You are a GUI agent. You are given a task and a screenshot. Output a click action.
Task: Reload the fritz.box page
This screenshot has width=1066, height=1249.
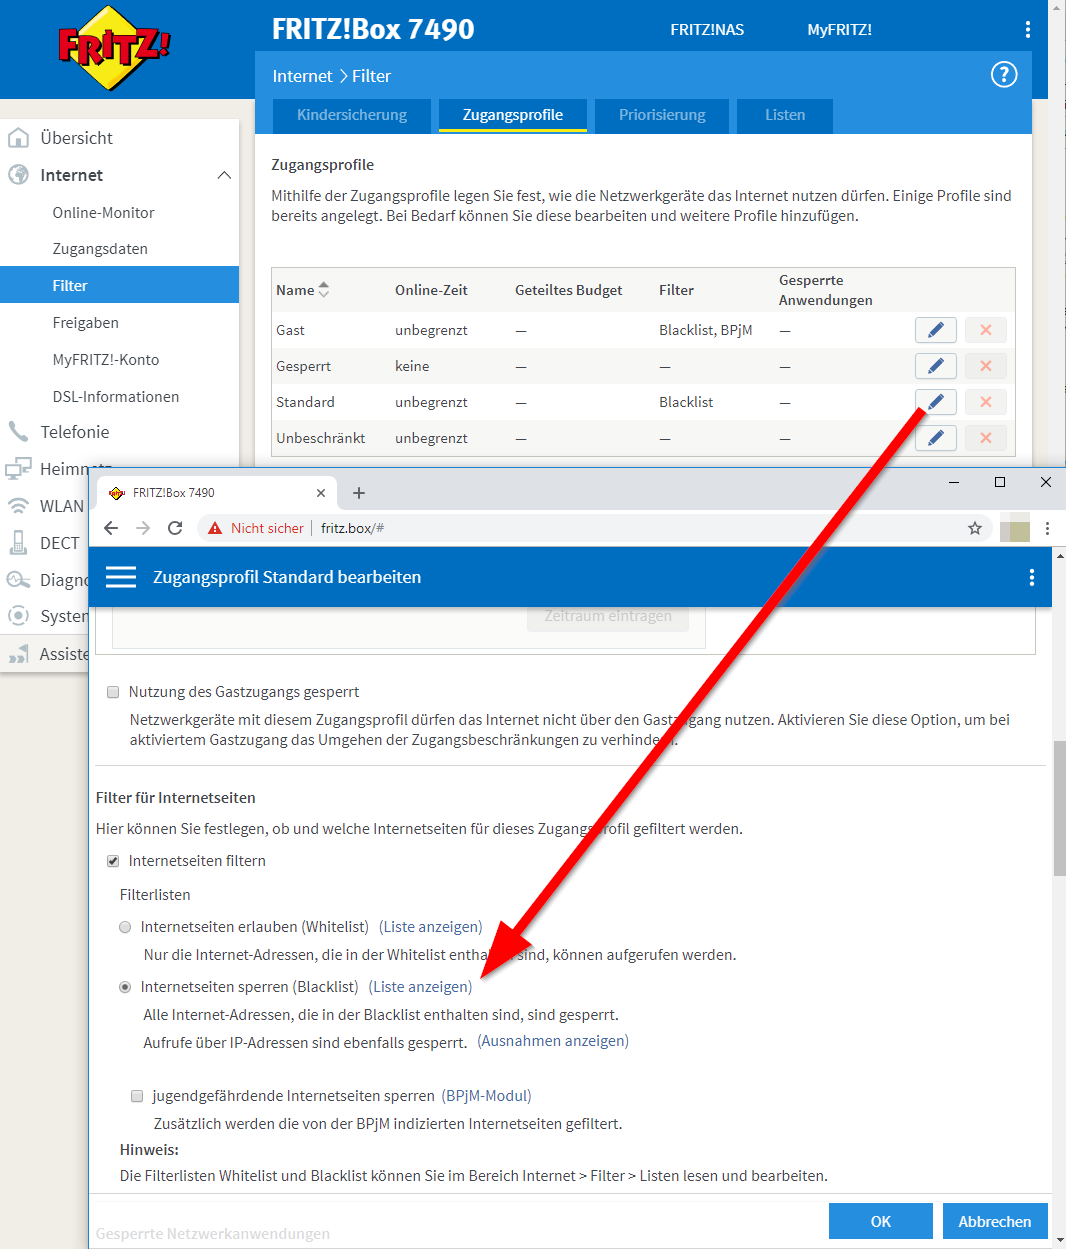pyautogui.click(x=175, y=528)
